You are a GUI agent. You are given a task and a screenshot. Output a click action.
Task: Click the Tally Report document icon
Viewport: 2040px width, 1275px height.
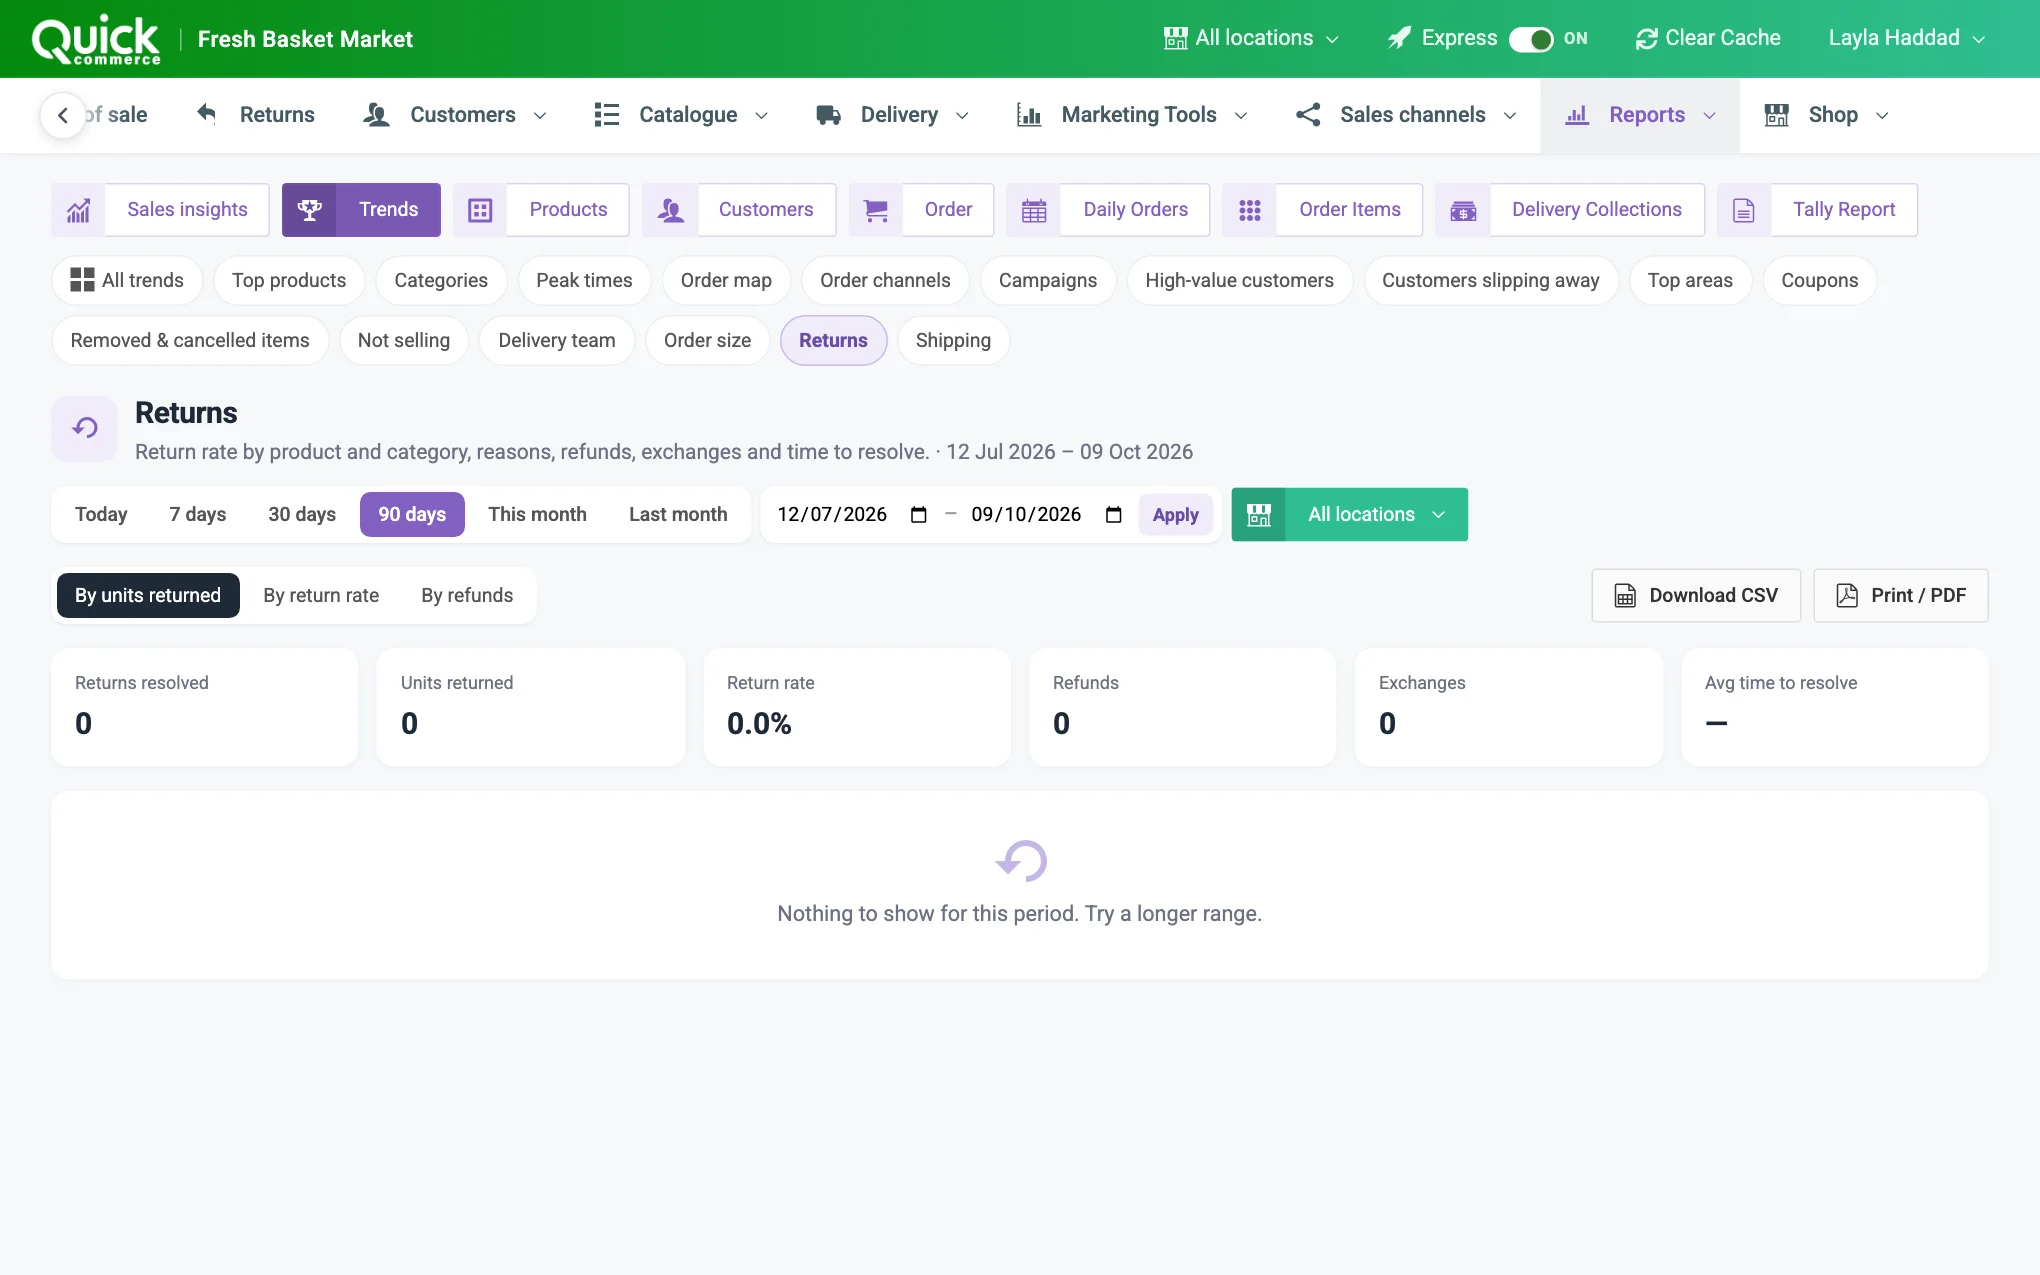click(1744, 210)
